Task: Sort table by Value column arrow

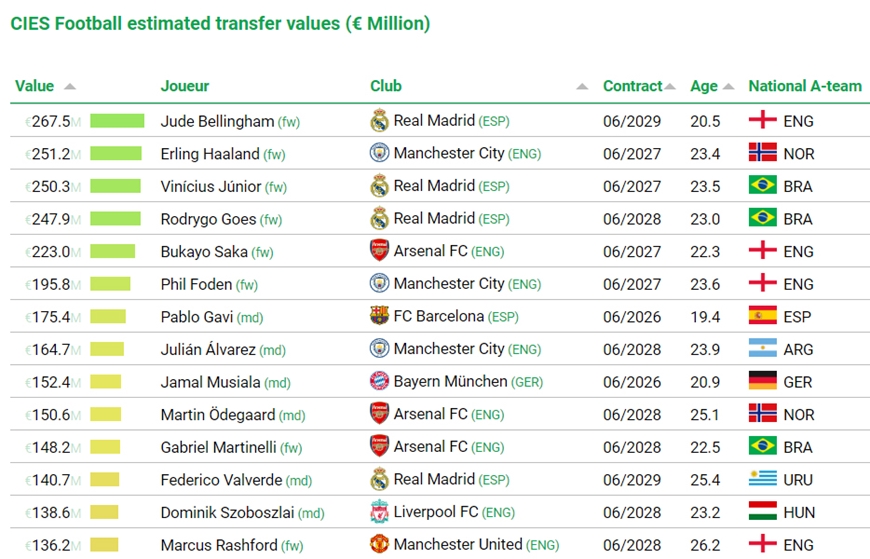Action: (69, 87)
